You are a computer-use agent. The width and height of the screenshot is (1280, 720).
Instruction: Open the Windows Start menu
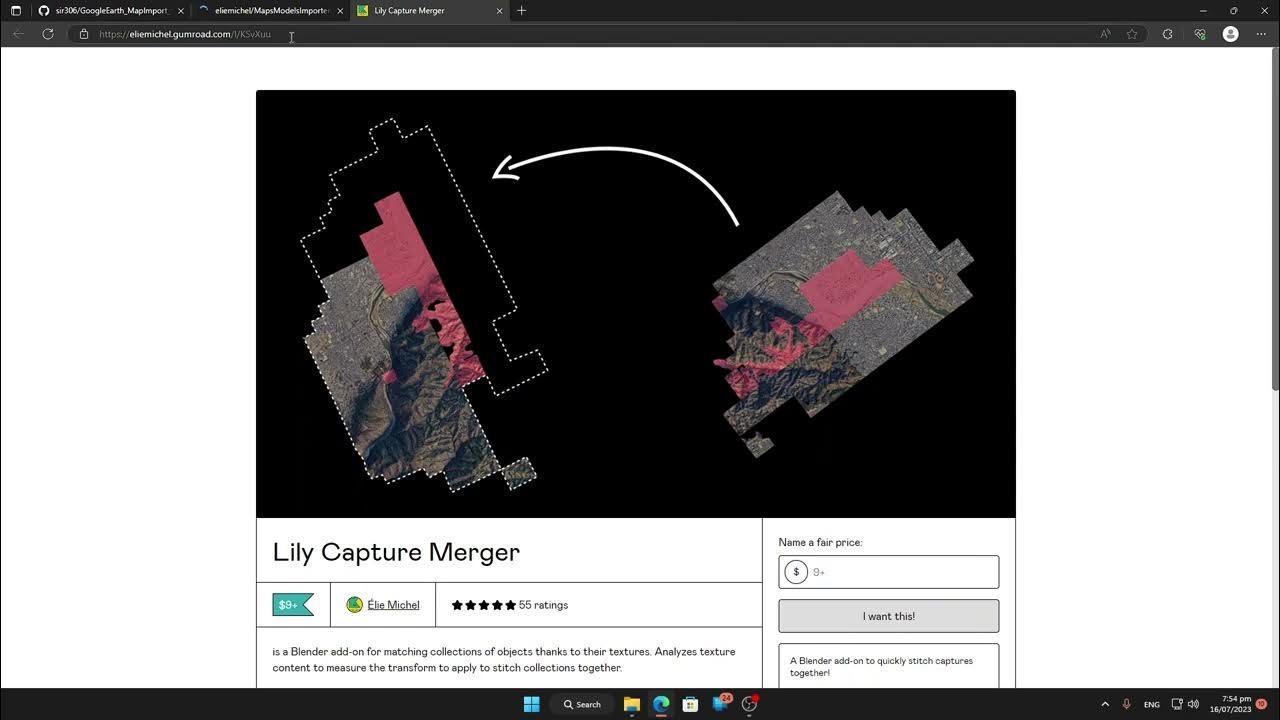[531, 704]
